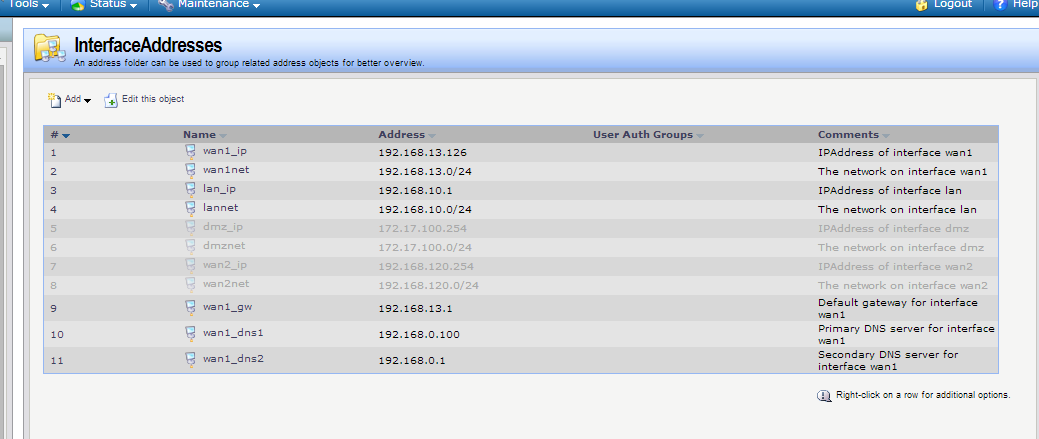Open the wan1_dns1 address entry
The width and height of the screenshot is (1039, 439).
[232, 333]
